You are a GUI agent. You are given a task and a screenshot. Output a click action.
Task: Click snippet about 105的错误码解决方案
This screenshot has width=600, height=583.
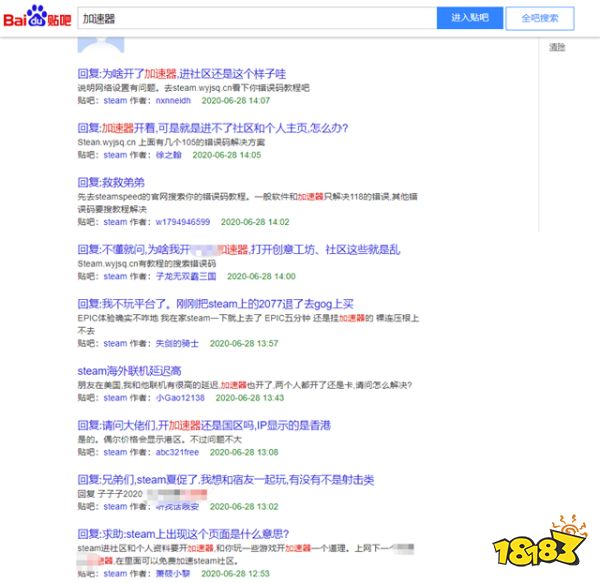pos(171,142)
